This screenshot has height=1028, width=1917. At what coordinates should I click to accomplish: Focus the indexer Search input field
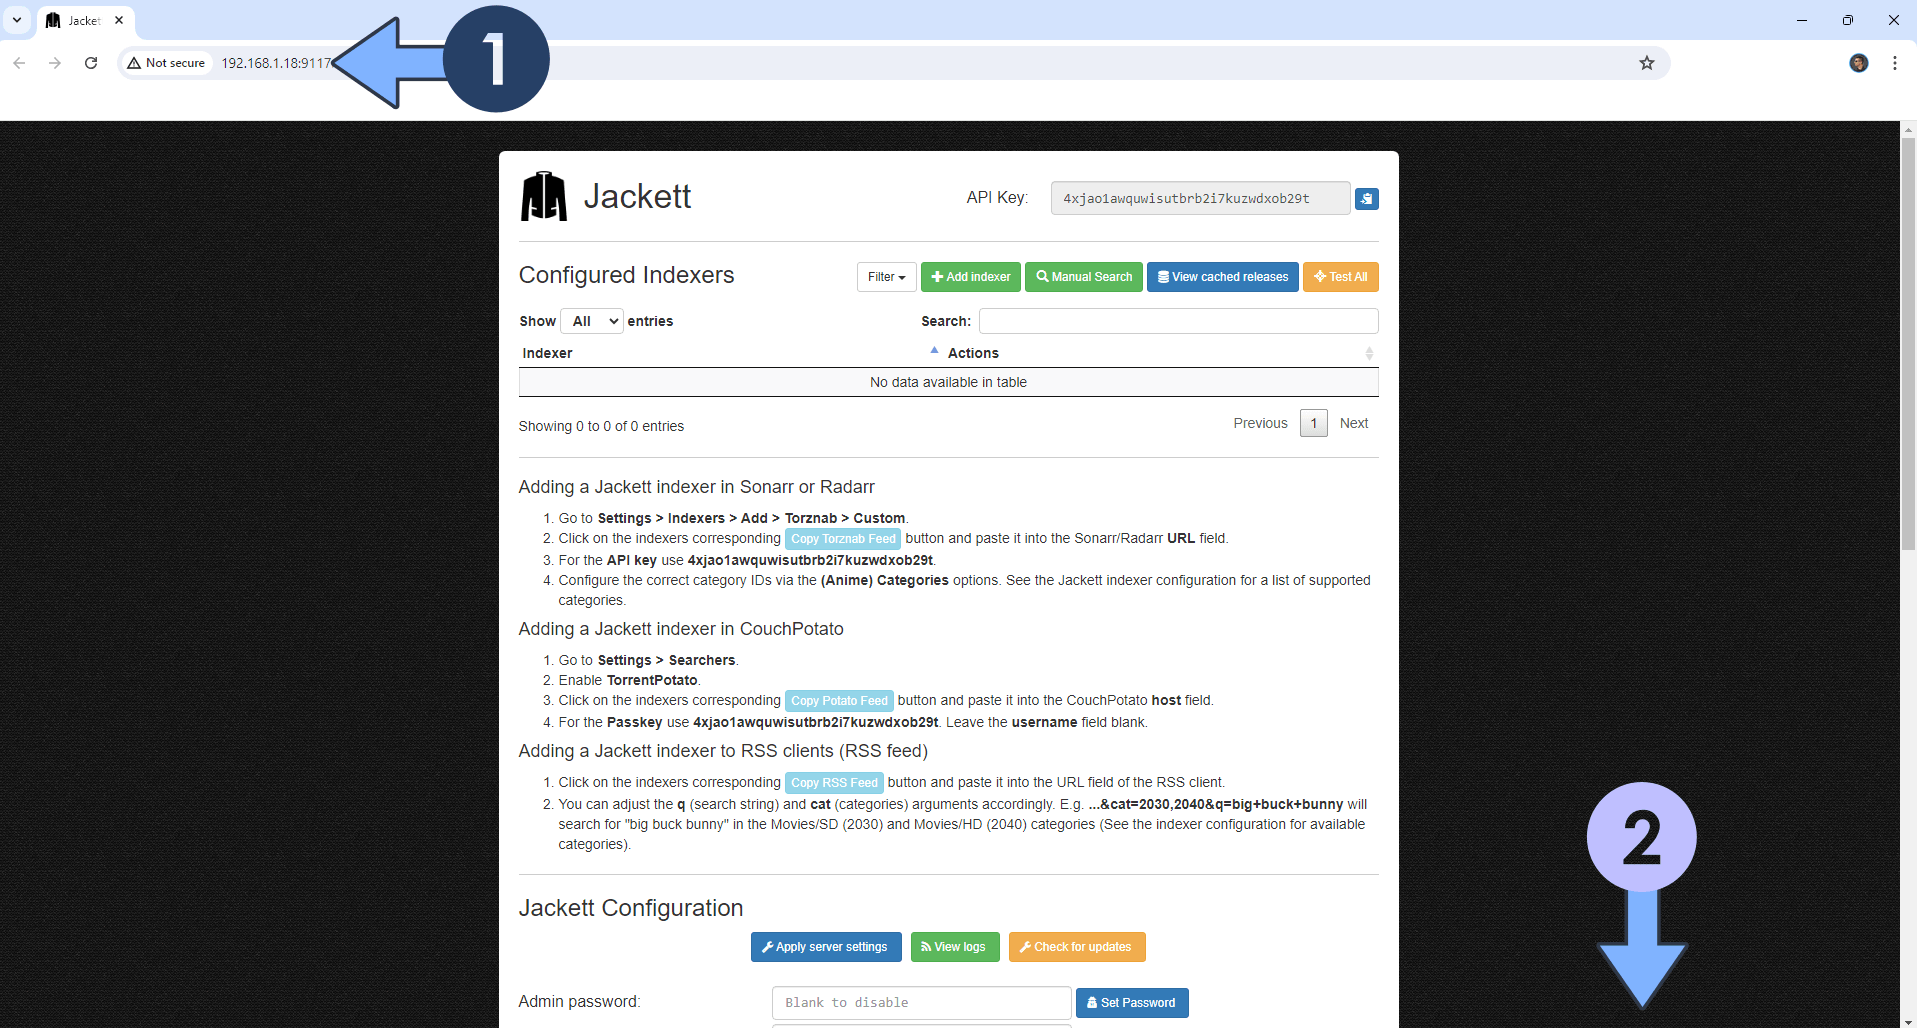[x=1178, y=321]
